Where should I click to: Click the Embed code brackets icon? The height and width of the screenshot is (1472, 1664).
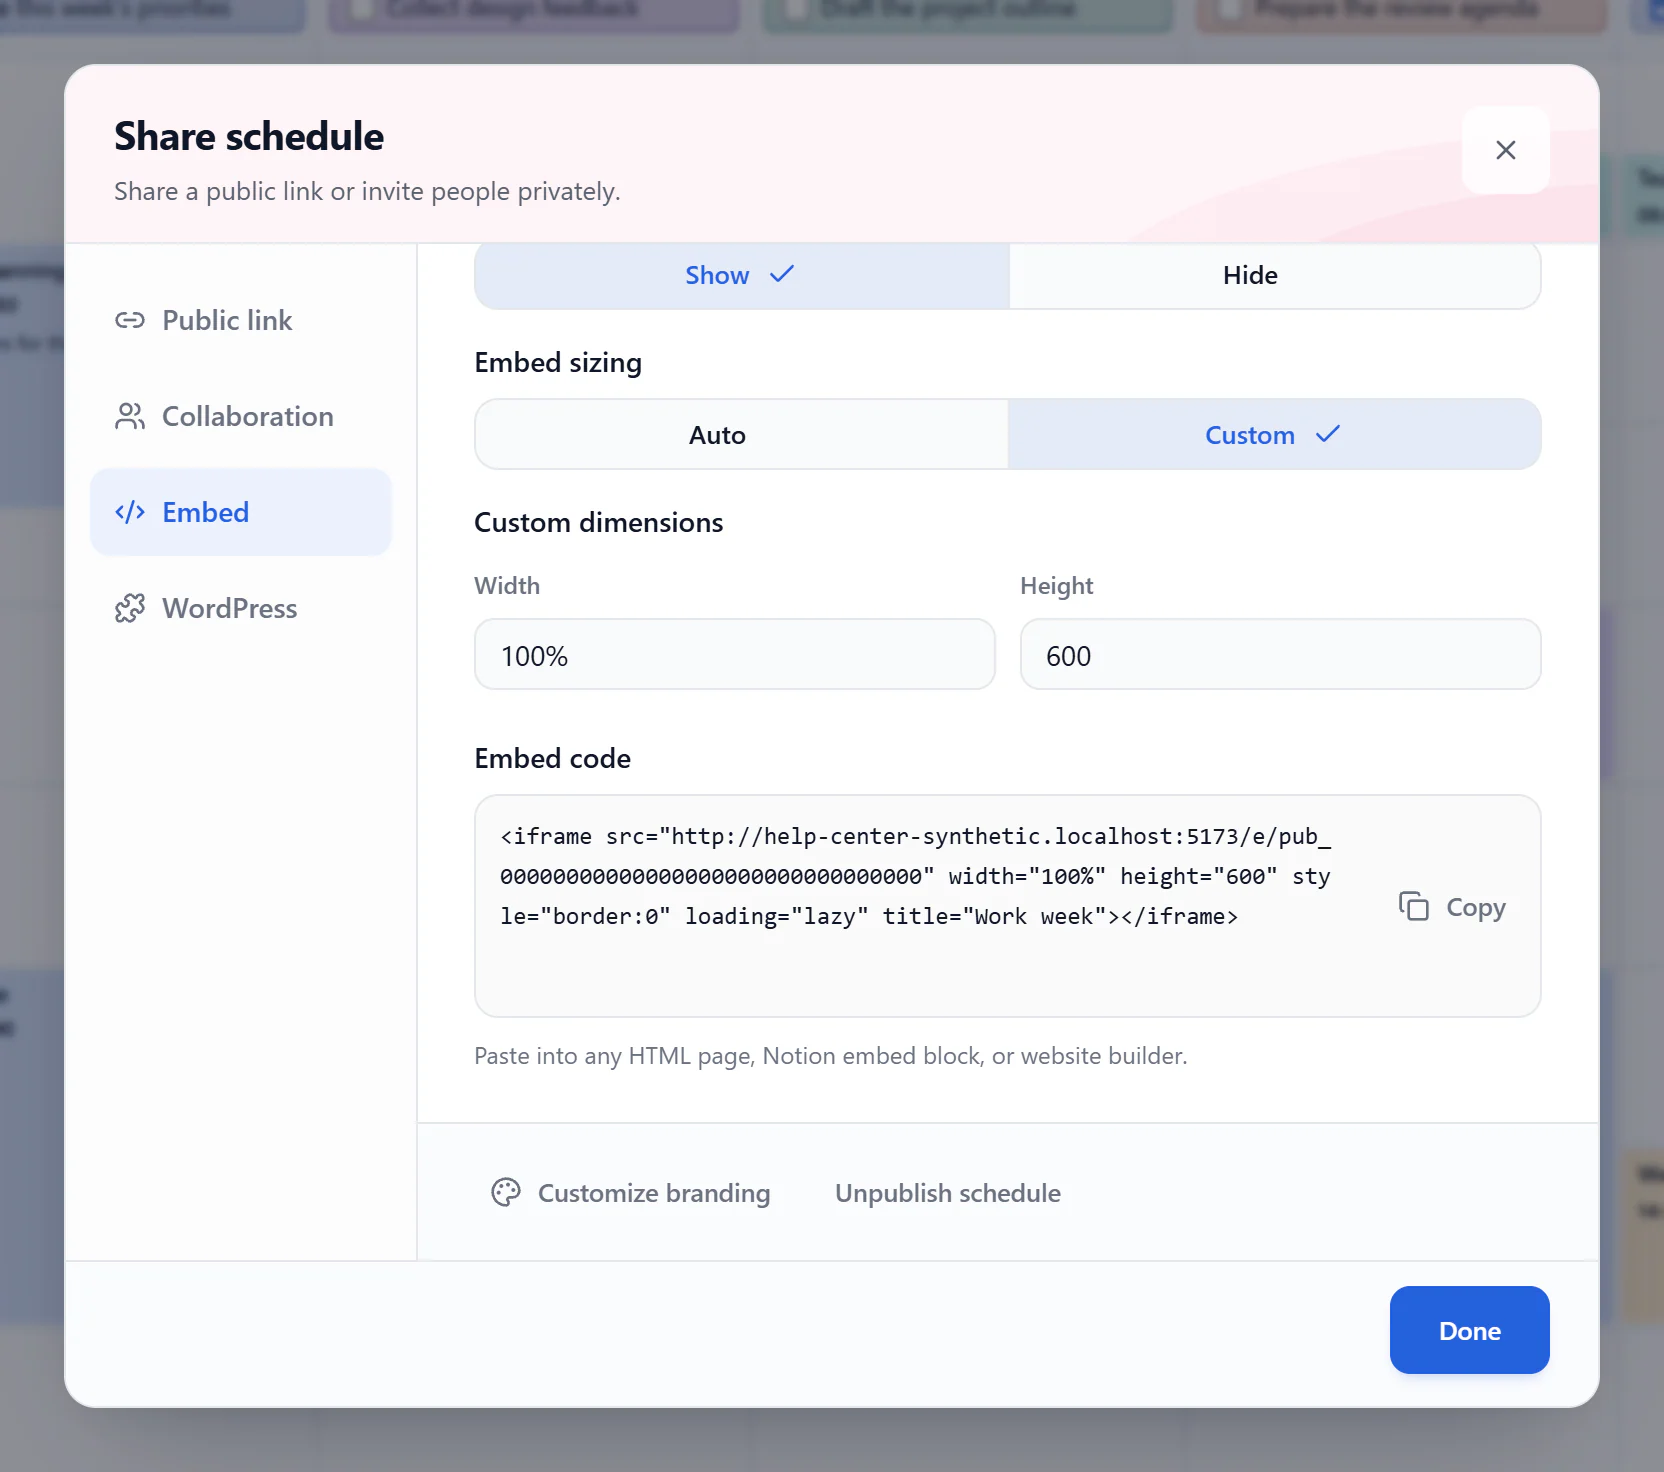click(x=130, y=512)
